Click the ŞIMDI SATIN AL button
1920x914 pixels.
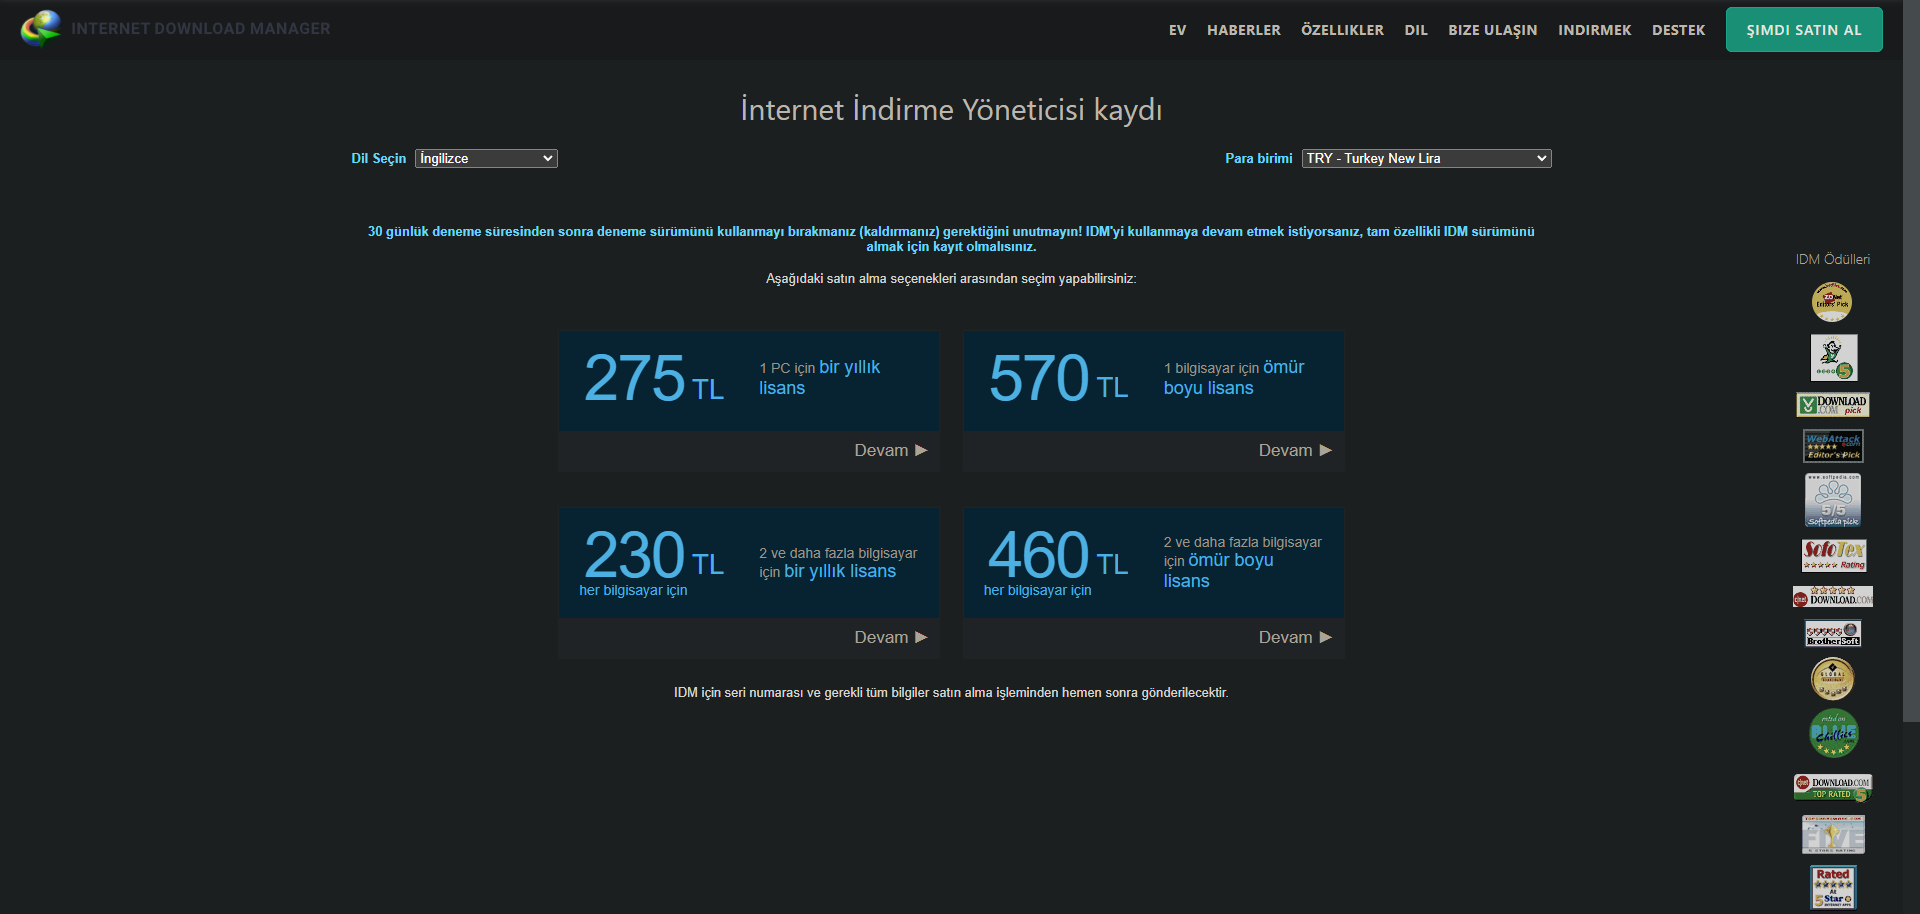tap(1804, 29)
